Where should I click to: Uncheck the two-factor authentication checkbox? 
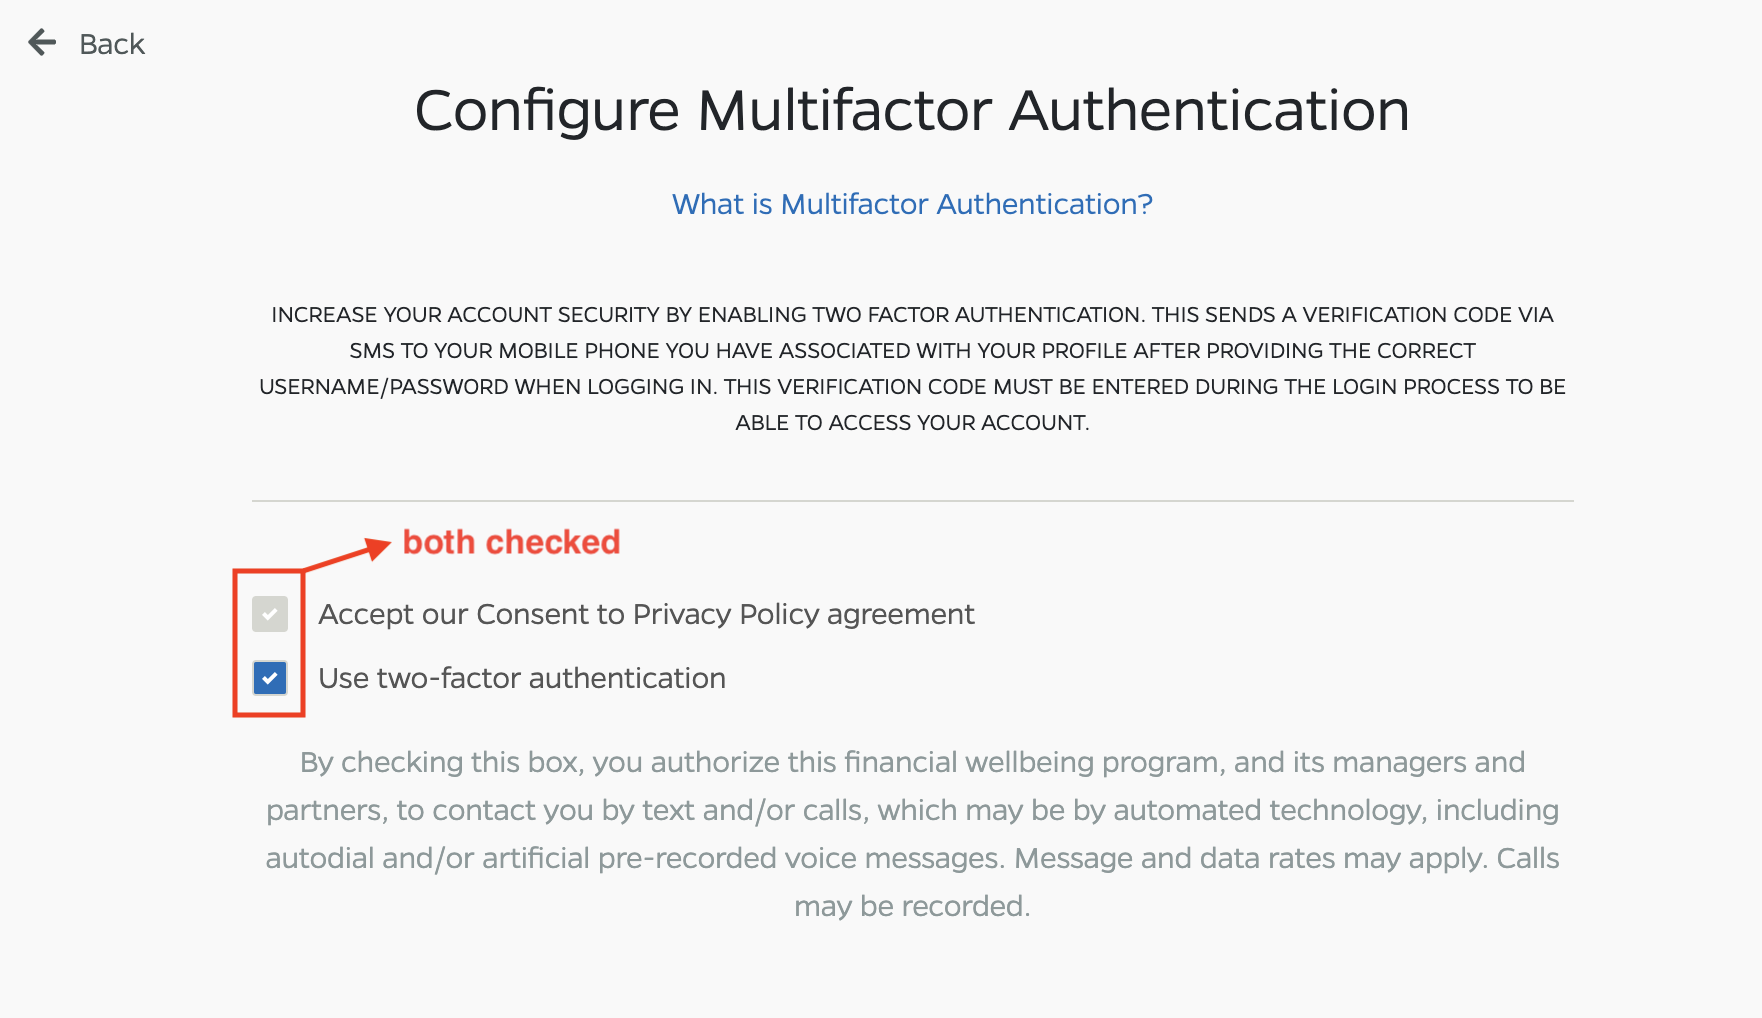pyautogui.click(x=270, y=678)
